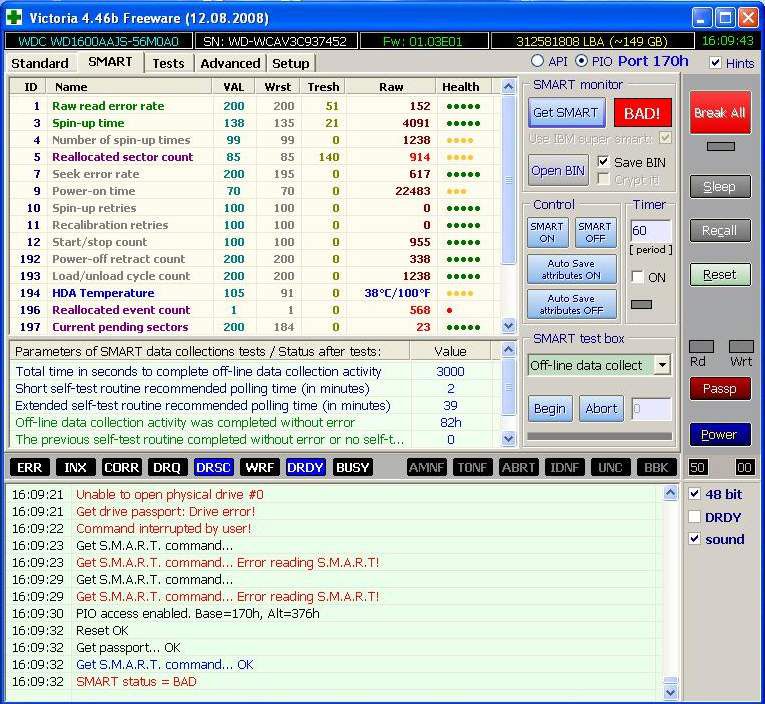Click log panel scroll down arrow
This screenshot has height=704, width=765.
(670, 692)
